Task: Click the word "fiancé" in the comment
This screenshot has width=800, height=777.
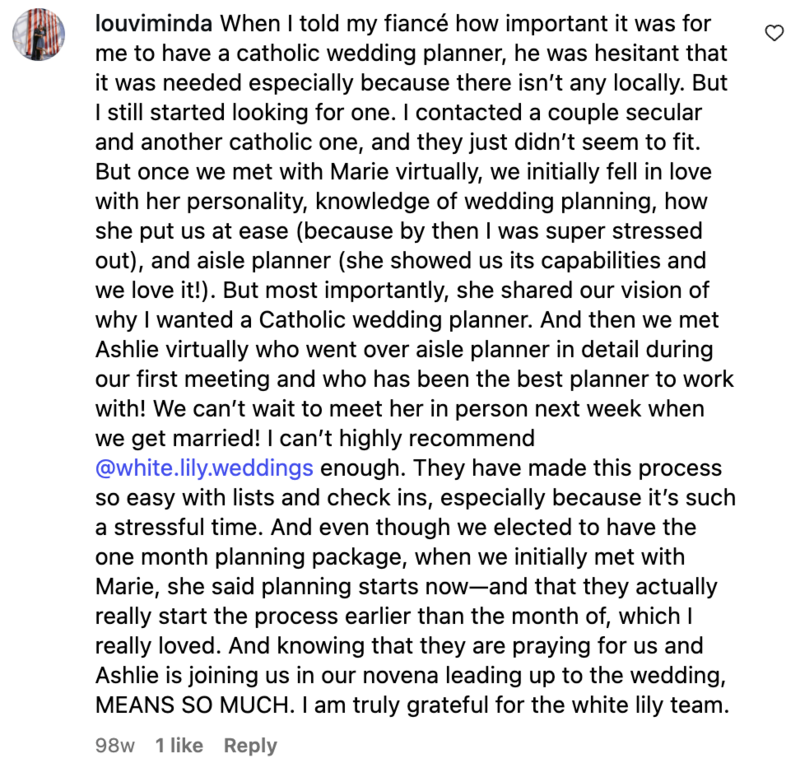Action: pos(419,22)
